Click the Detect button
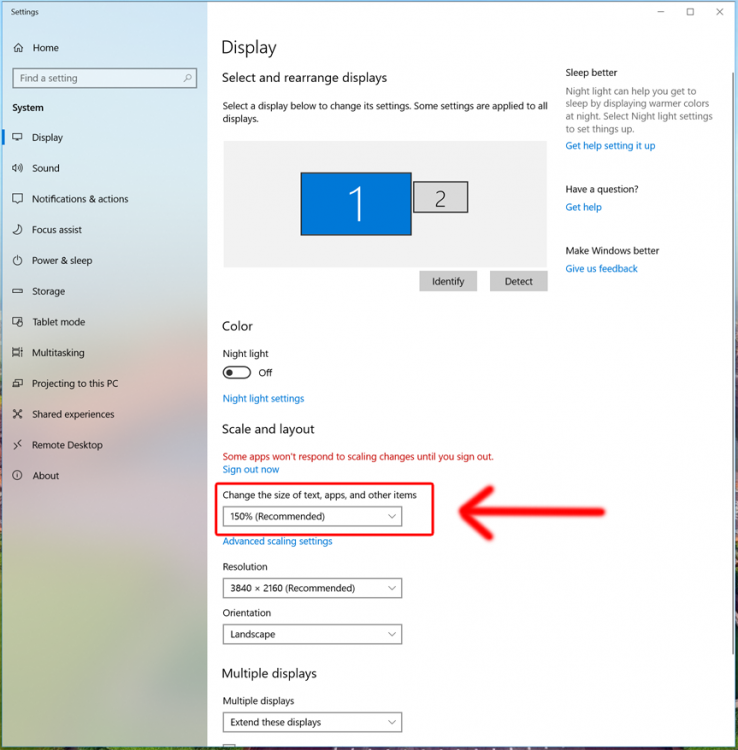738x750 pixels. [518, 281]
